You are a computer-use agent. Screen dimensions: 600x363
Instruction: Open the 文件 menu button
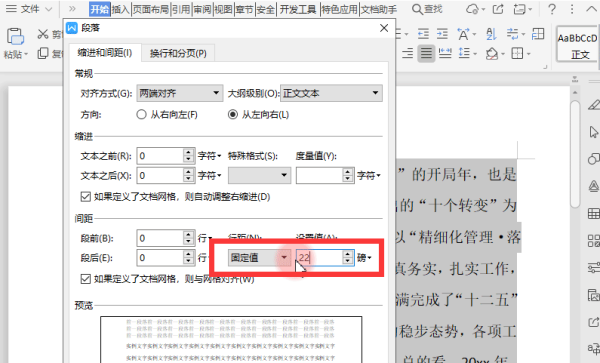[29, 9]
